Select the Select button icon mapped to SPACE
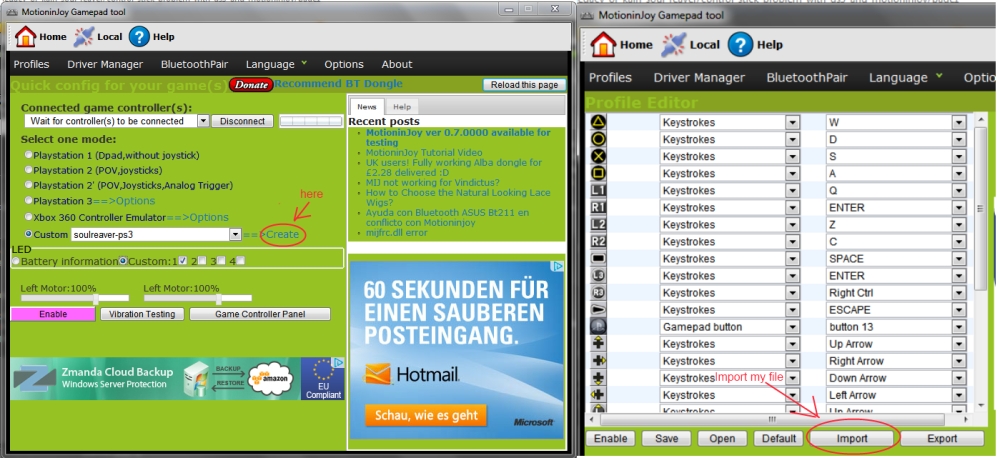This screenshot has height=458, width=1000. click(598, 258)
